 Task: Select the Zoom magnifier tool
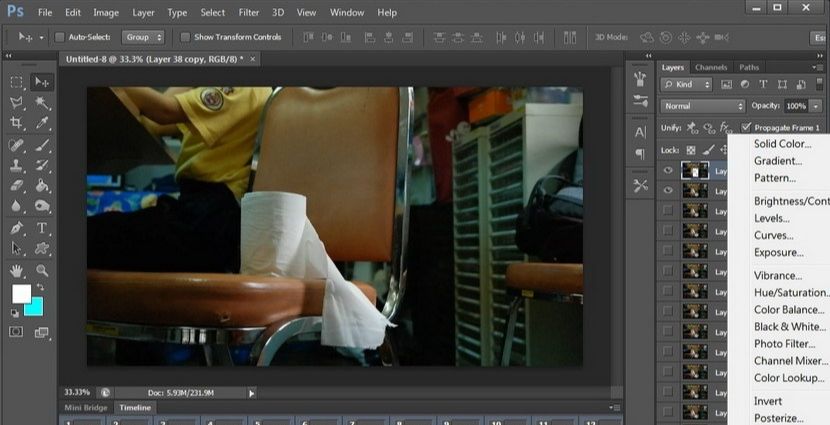tap(42, 271)
